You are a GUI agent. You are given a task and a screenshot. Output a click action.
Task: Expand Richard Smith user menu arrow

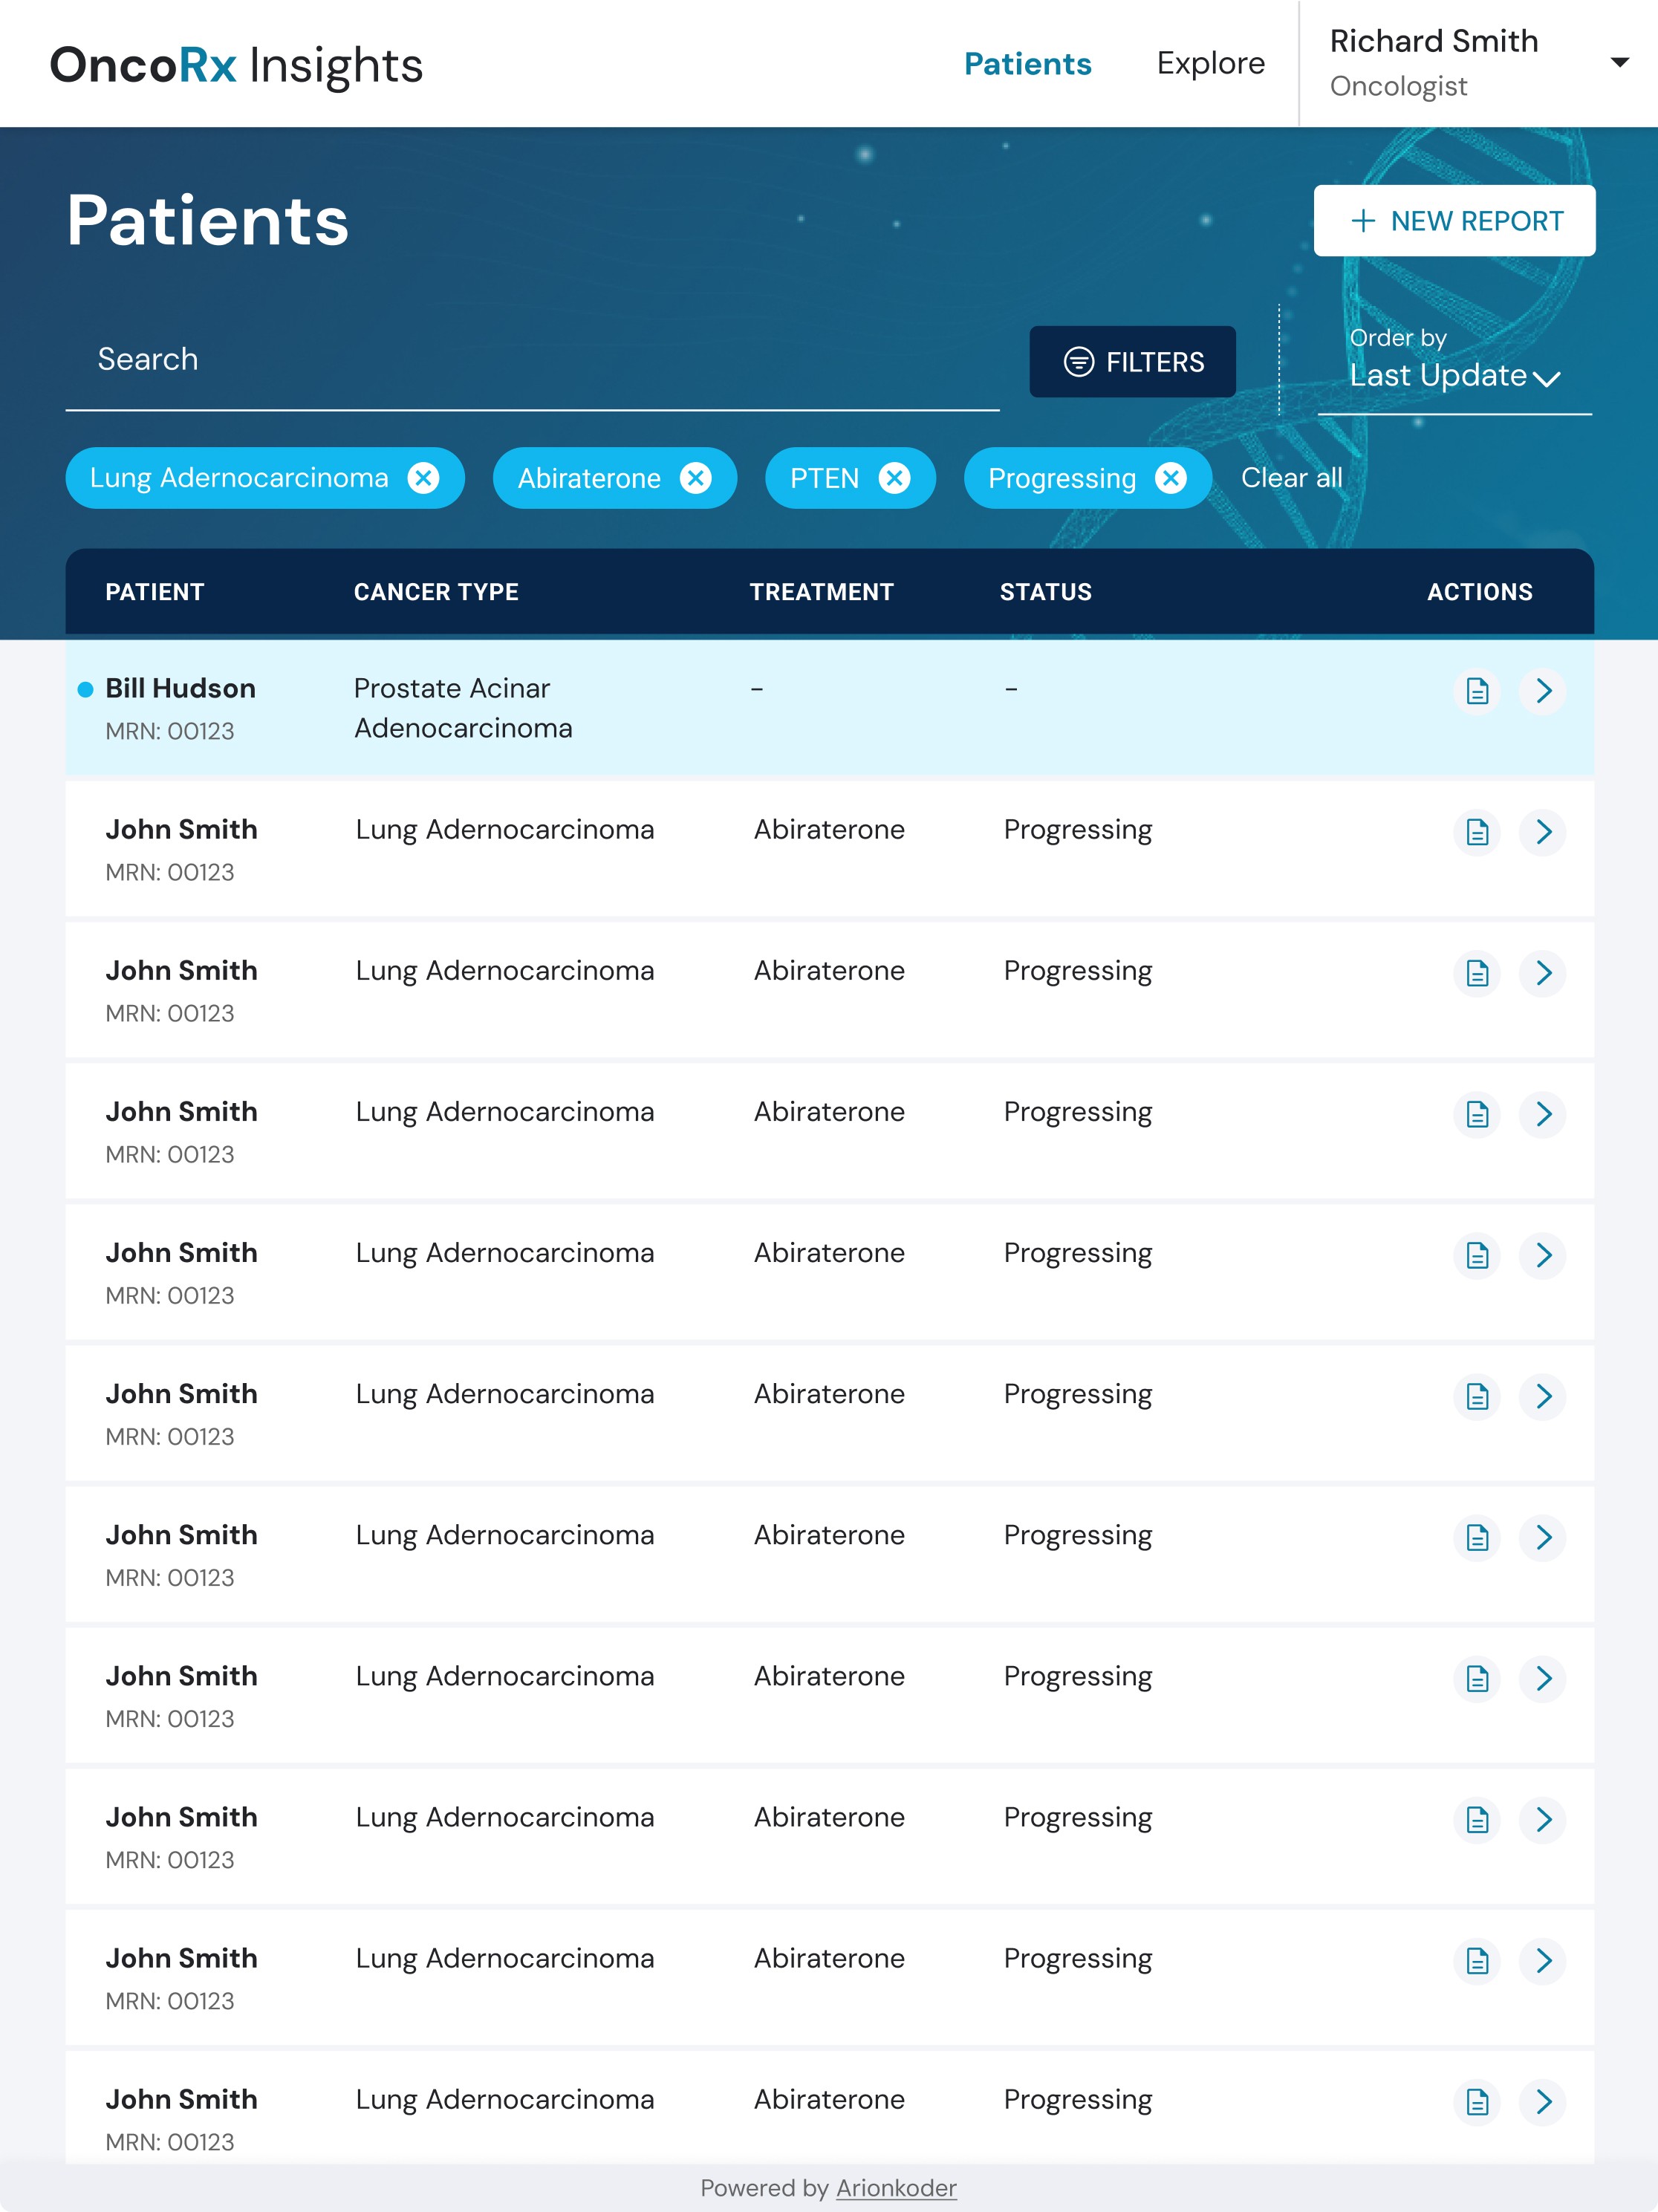click(x=1620, y=63)
